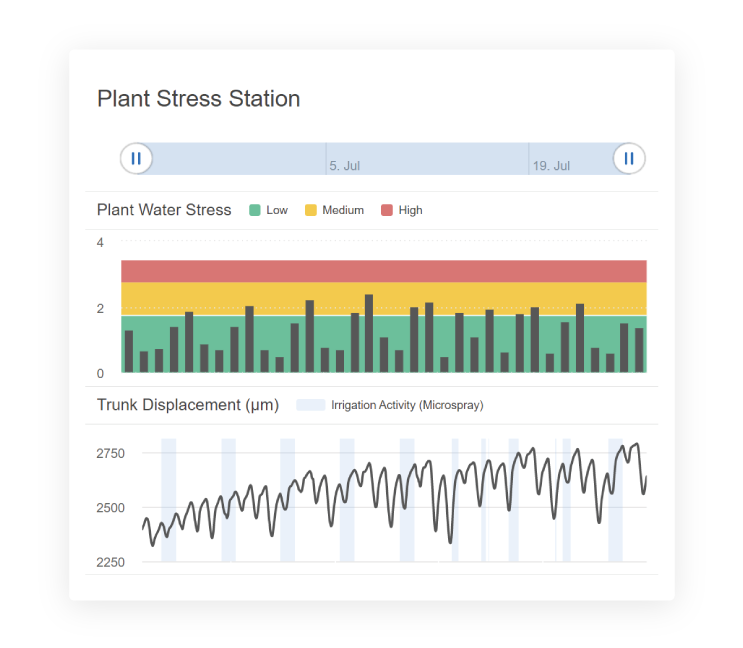This screenshot has height=648, width=743.
Task: Click the Plant Water Stress chart heading
Action: point(164,210)
